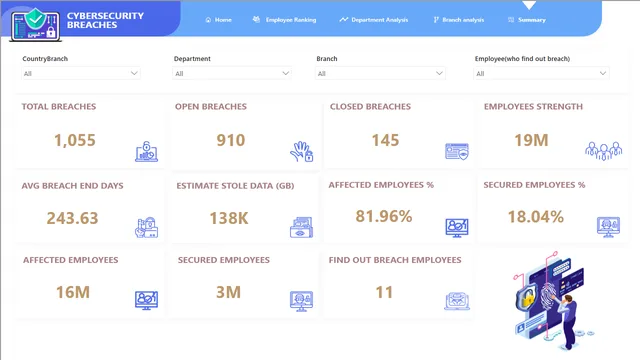Click the Branch analysis nav icon

point(436,20)
